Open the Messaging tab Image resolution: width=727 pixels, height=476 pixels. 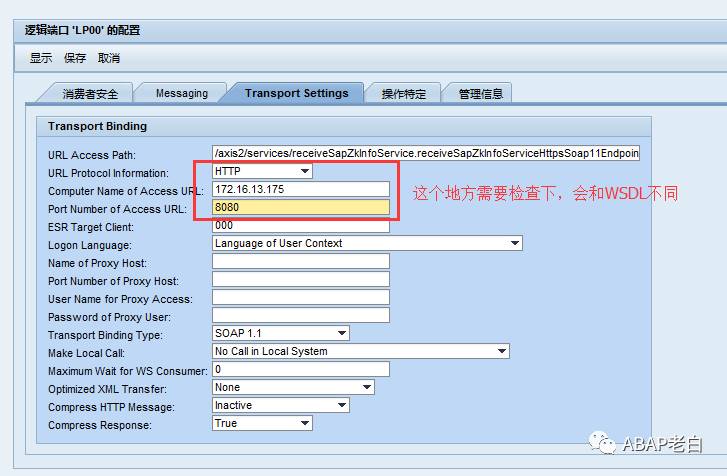[182, 94]
